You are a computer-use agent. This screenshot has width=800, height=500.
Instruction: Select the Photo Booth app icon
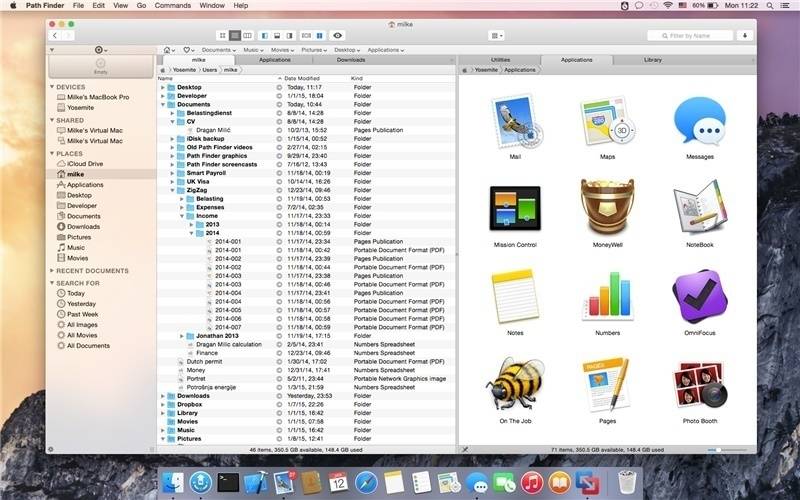(x=699, y=391)
